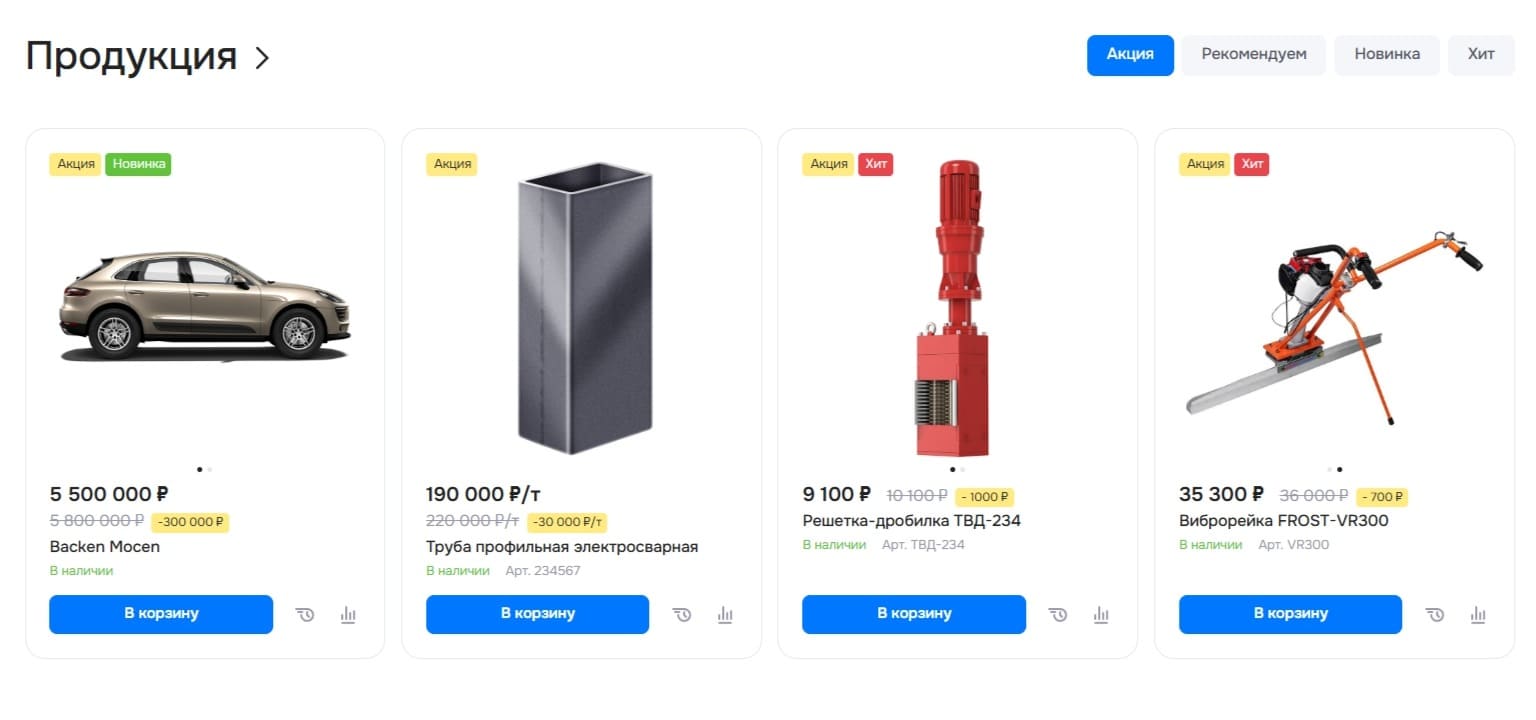Click the clock icon on the Решетка-дробилка ТВД-234 card
This screenshot has width=1536, height=720.
click(1058, 615)
